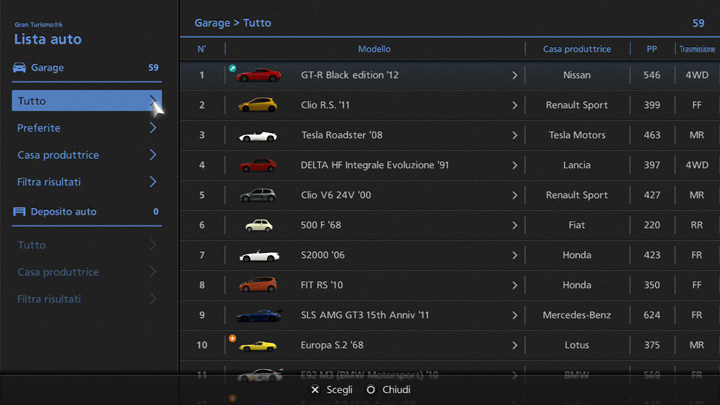This screenshot has height=405, width=720.
Task: Click the Garage car icon in sidebar
Action: click(19, 68)
